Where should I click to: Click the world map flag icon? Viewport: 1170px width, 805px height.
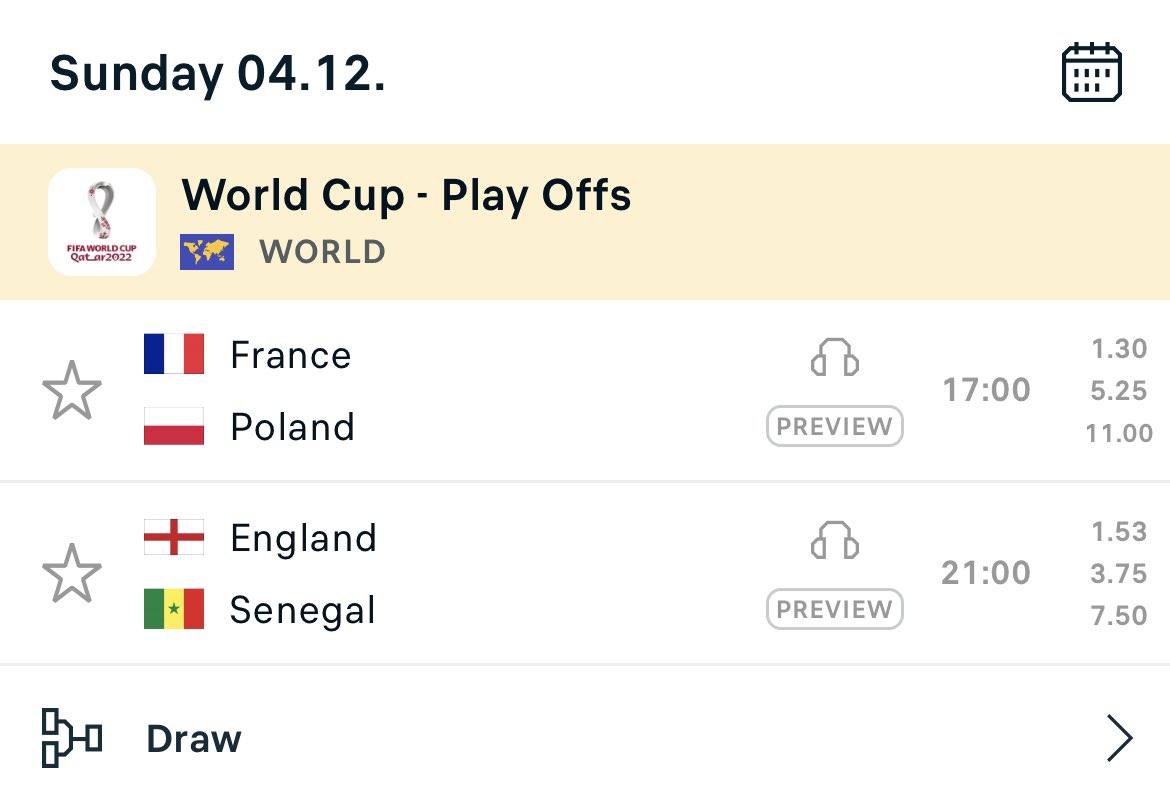(207, 252)
